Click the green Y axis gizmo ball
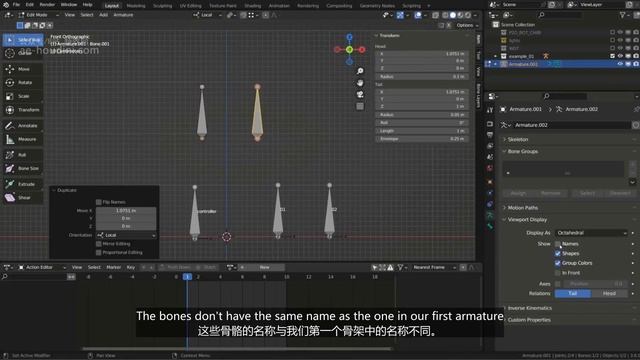This screenshot has height=360, width=640. click(x=349, y=49)
